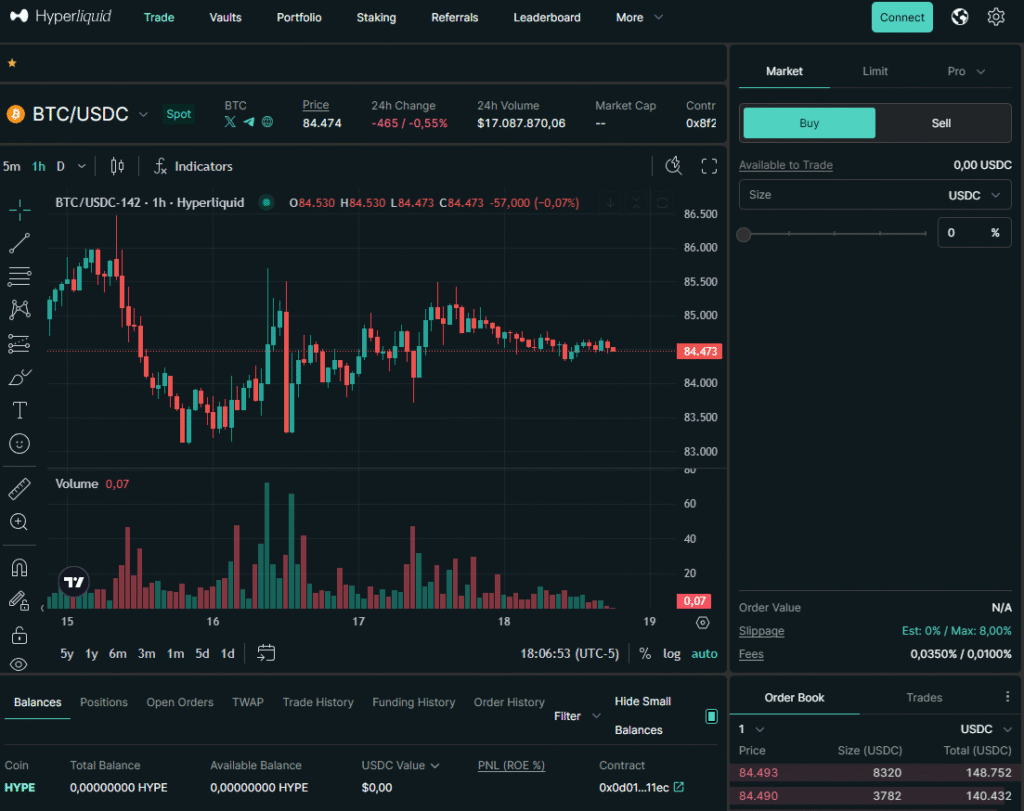Hide all drawings with eye icon
Image resolution: width=1024 pixels, height=811 pixels.
(19, 664)
